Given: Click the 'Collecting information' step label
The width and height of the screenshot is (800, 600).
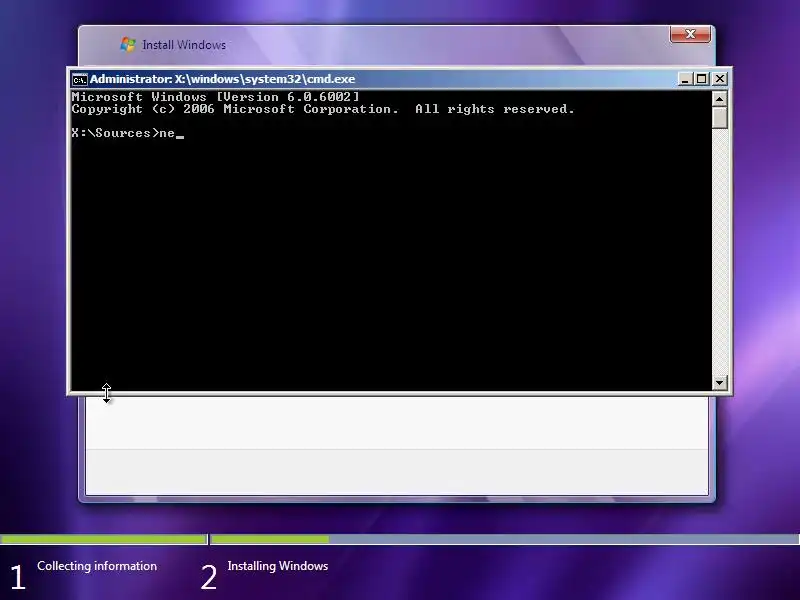Looking at the screenshot, I should pyautogui.click(x=97, y=566).
